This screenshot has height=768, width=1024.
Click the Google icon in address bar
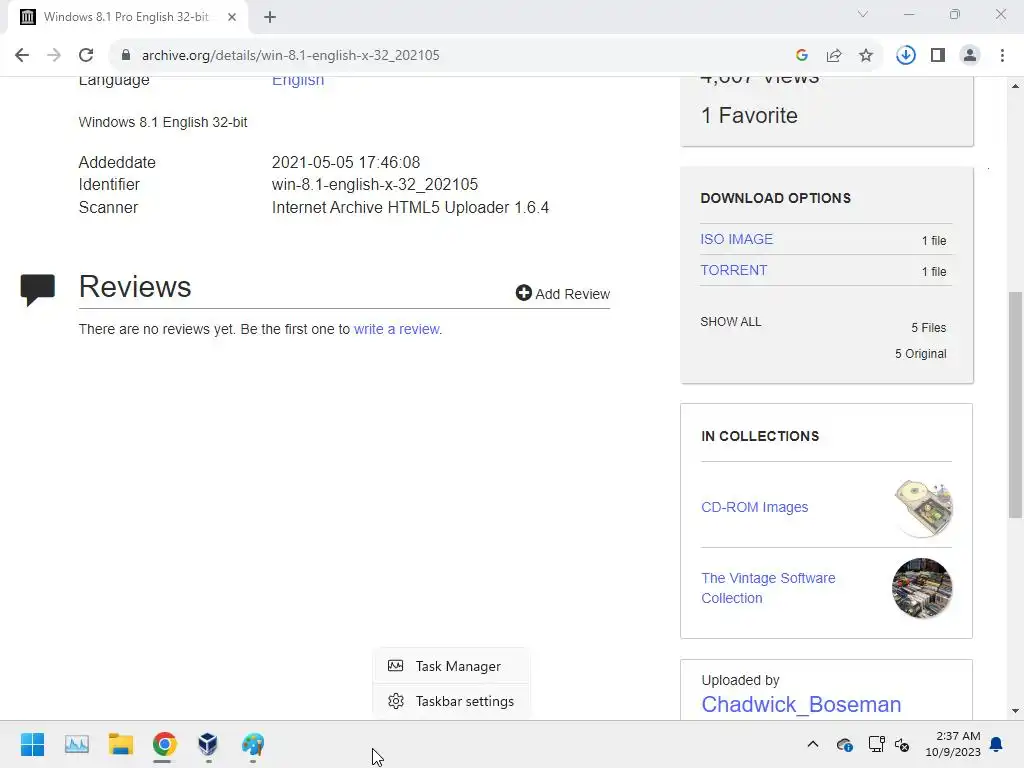click(x=802, y=55)
